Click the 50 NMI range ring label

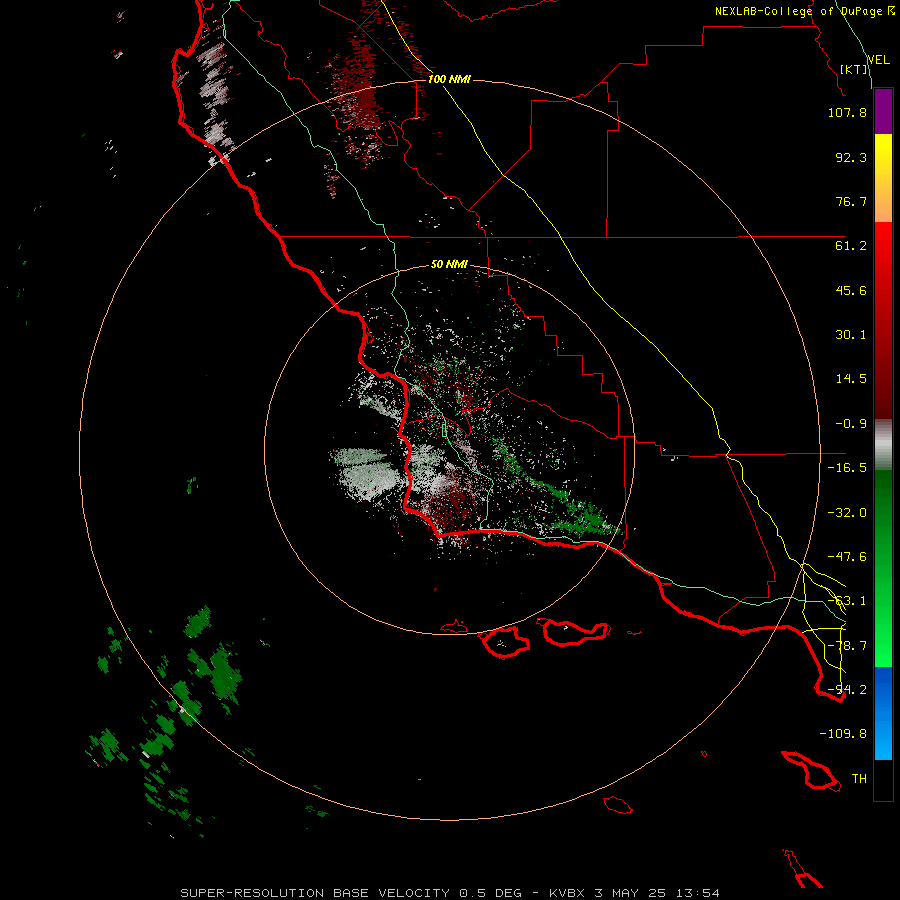pyautogui.click(x=449, y=264)
